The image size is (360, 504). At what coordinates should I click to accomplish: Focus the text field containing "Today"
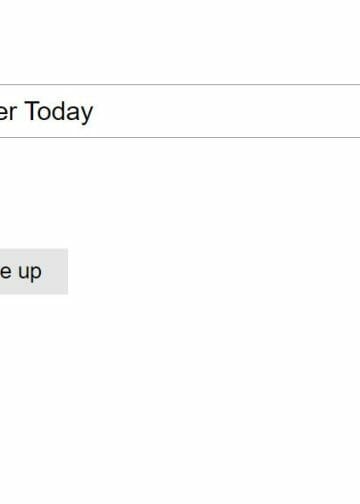(x=180, y=111)
